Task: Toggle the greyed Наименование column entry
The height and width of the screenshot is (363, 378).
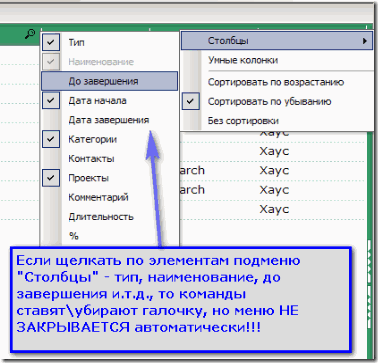Action: click(109, 62)
